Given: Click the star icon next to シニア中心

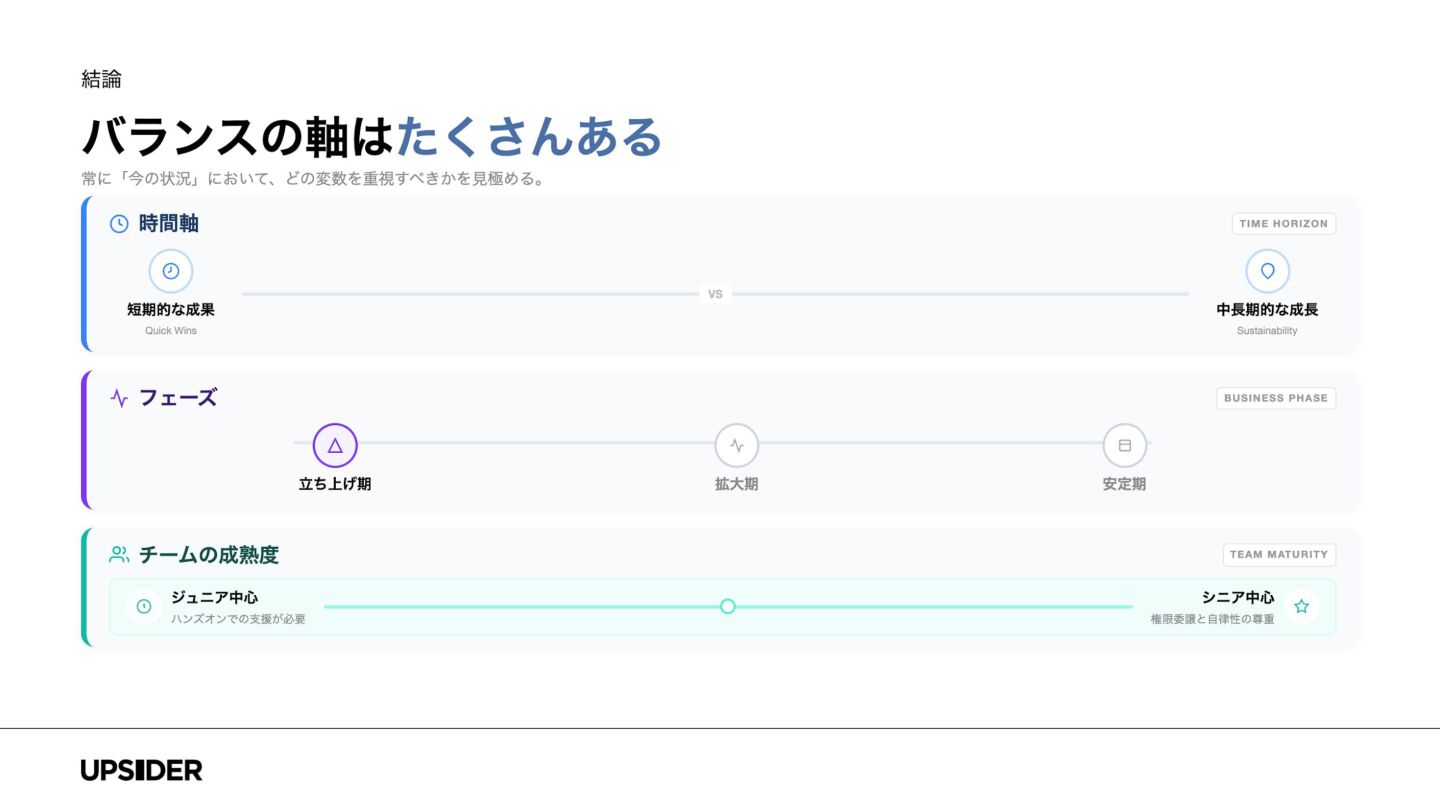Looking at the screenshot, I should (1301, 606).
